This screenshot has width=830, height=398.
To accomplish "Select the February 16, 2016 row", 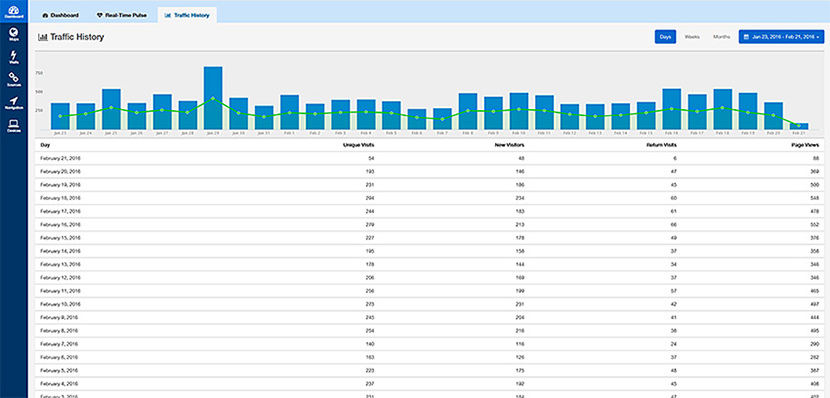I will click(x=430, y=224).
